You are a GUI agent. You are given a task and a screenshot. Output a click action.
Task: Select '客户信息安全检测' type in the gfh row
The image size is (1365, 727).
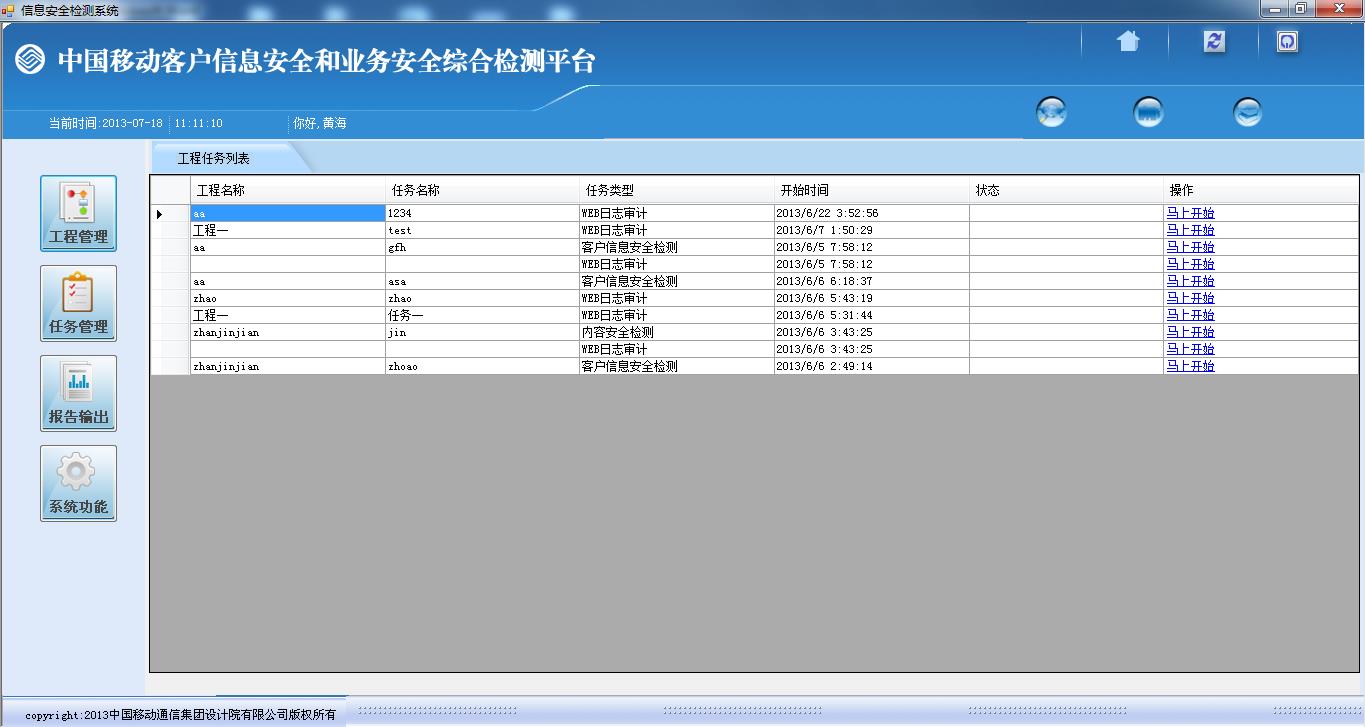click(677, 247)
